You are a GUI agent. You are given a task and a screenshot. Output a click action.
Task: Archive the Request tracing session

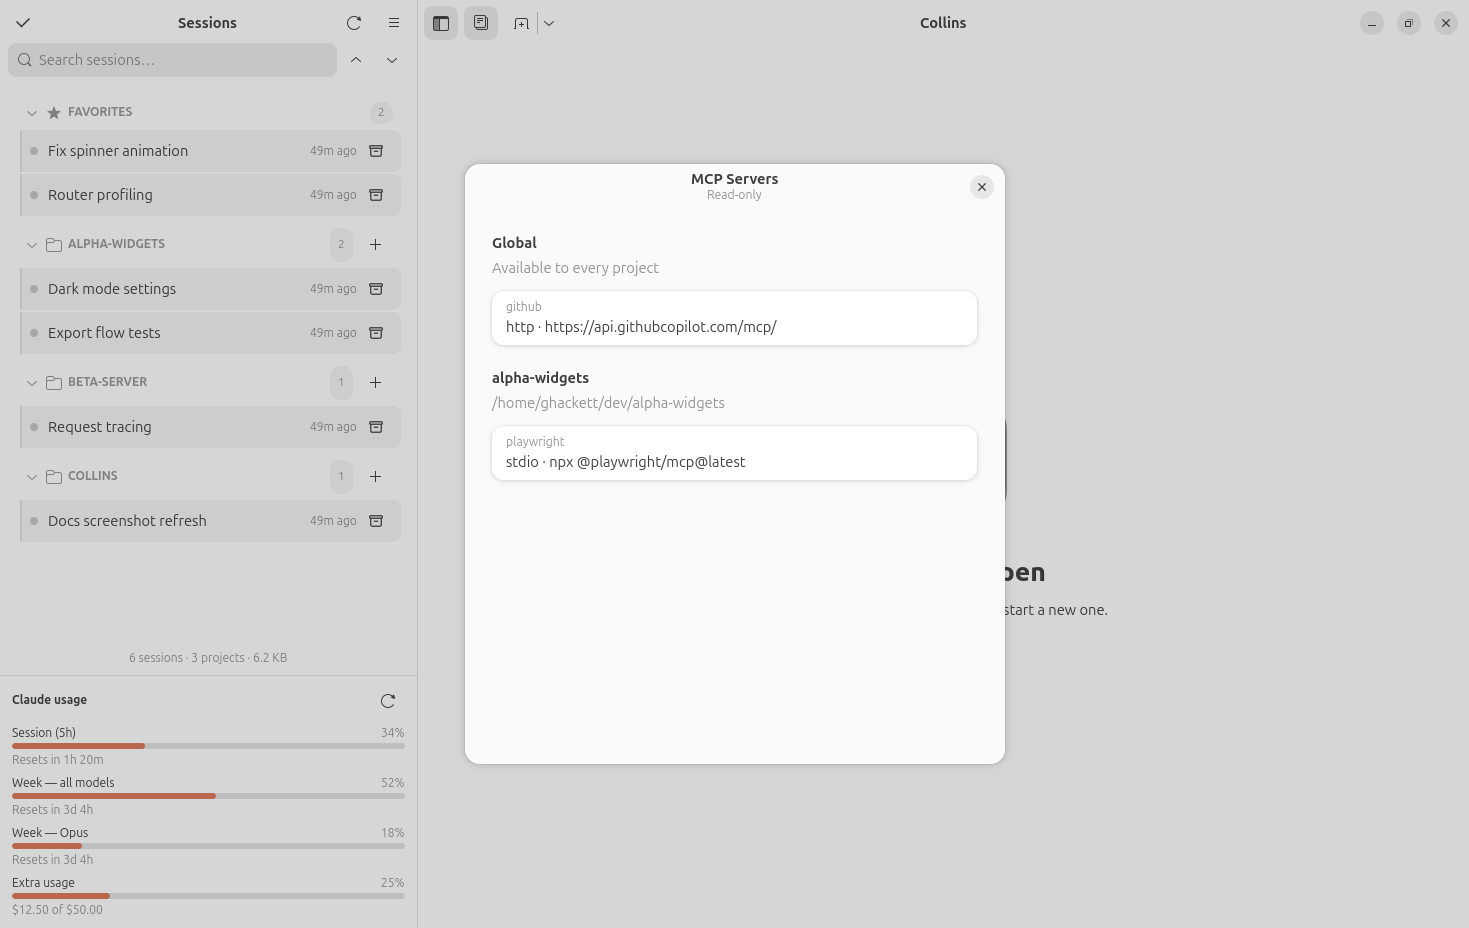pos(376,427)
